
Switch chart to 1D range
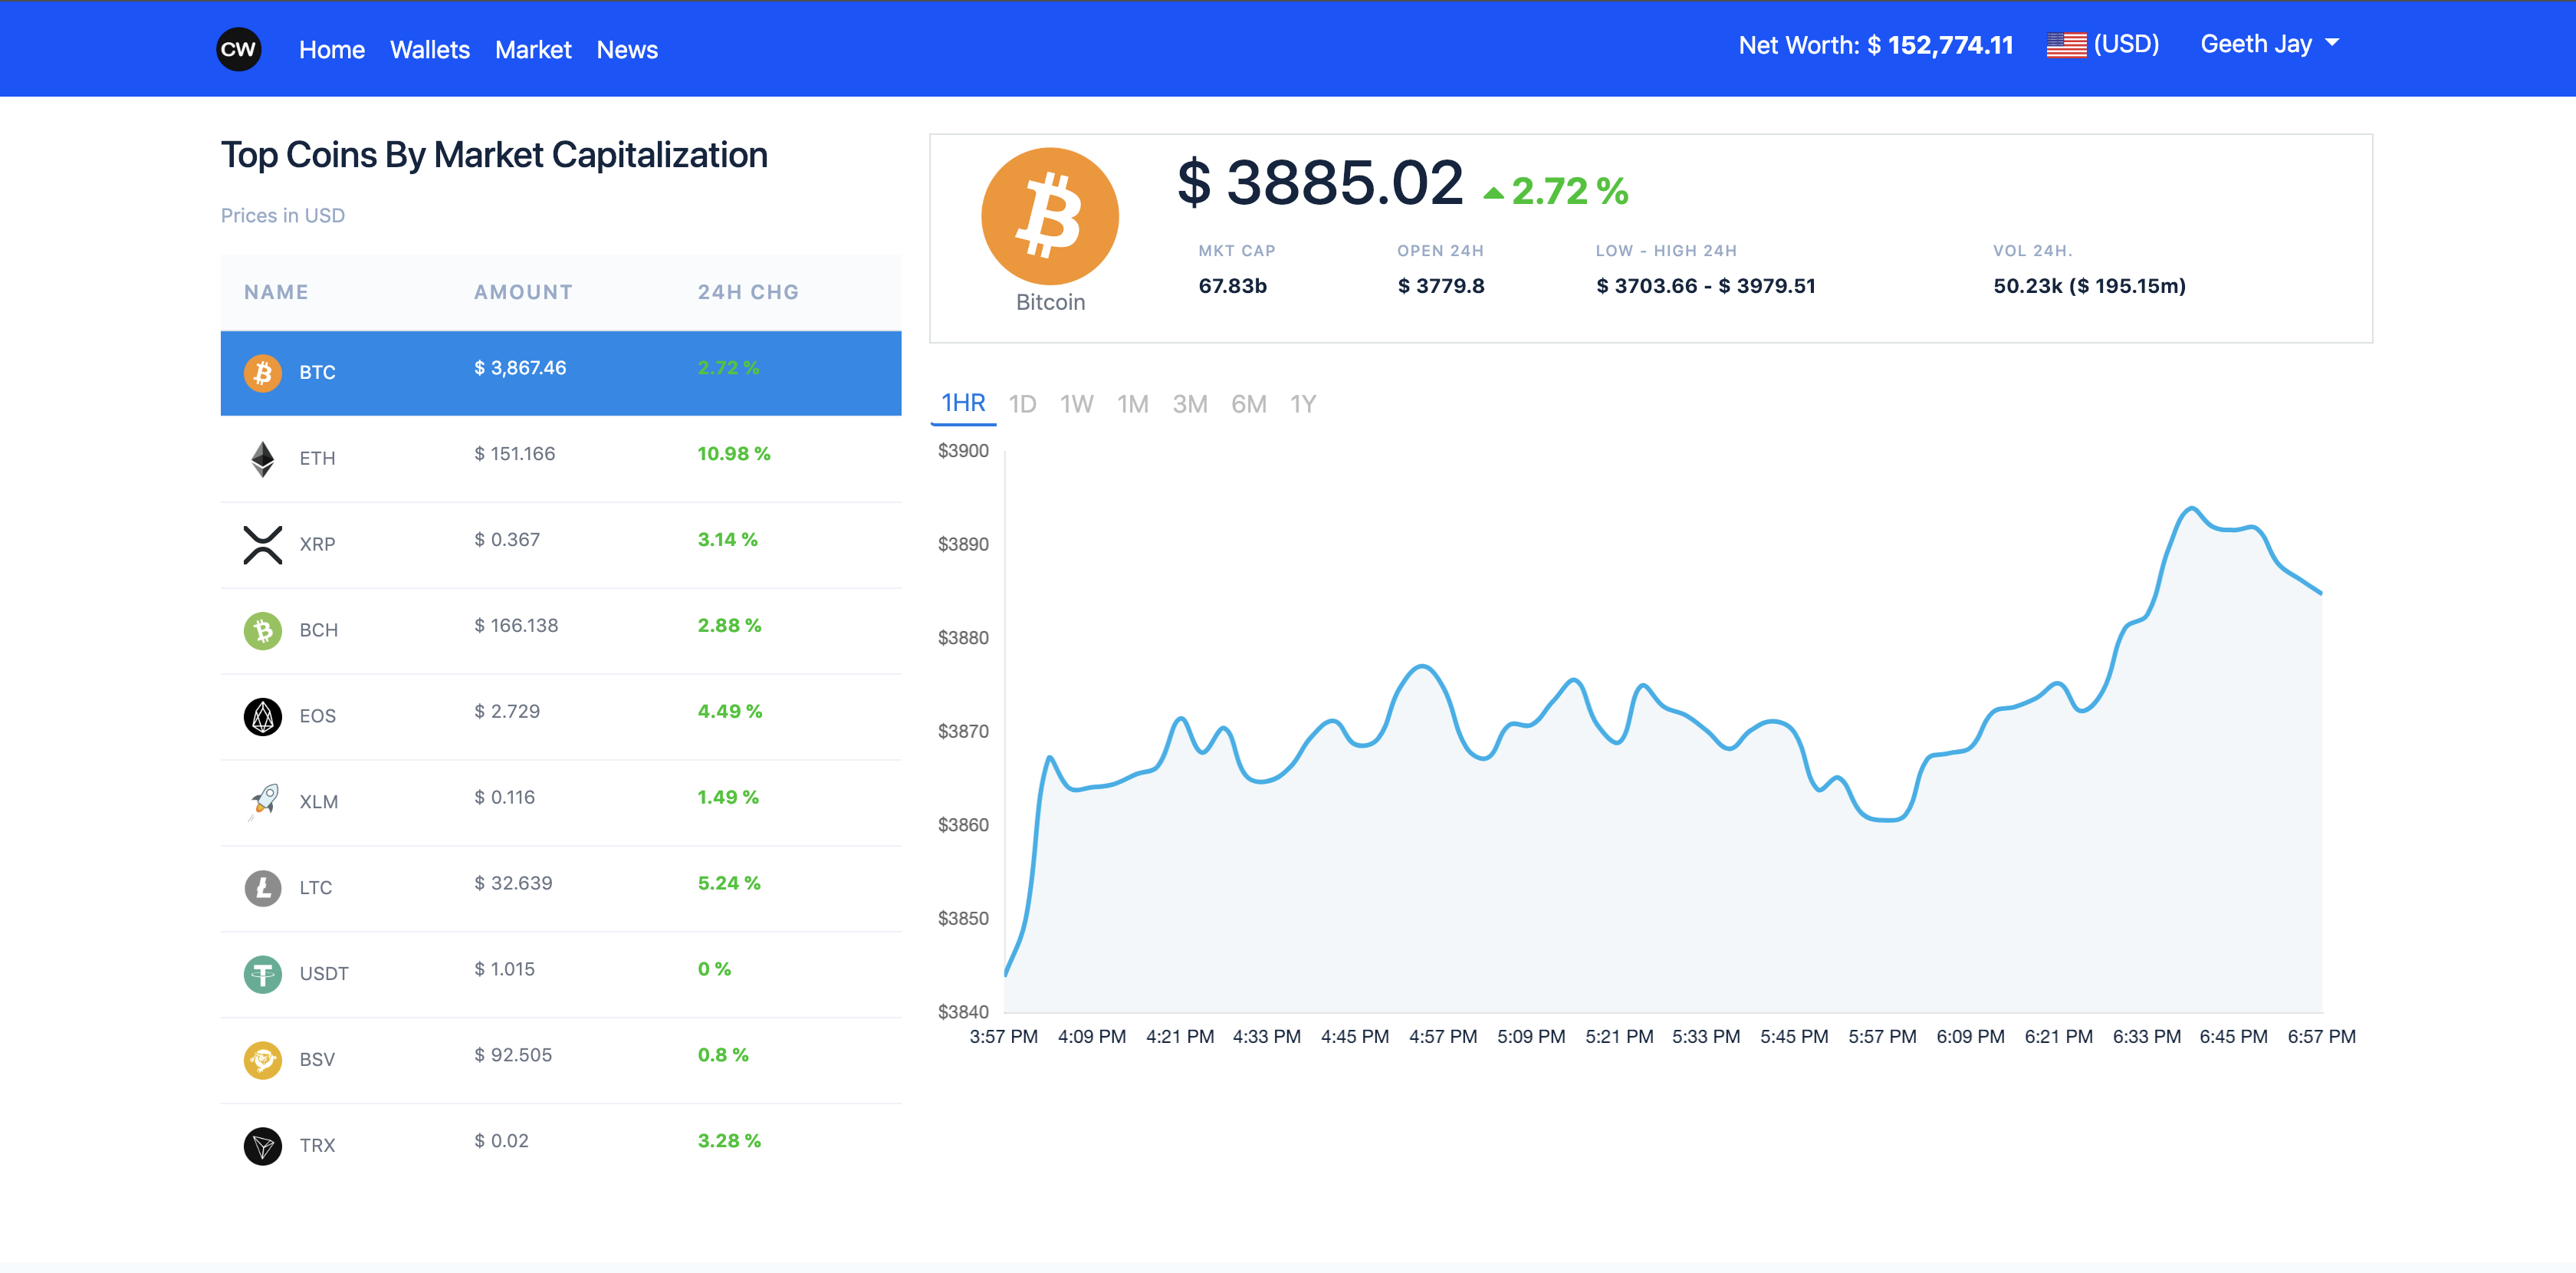point(1022,404)
